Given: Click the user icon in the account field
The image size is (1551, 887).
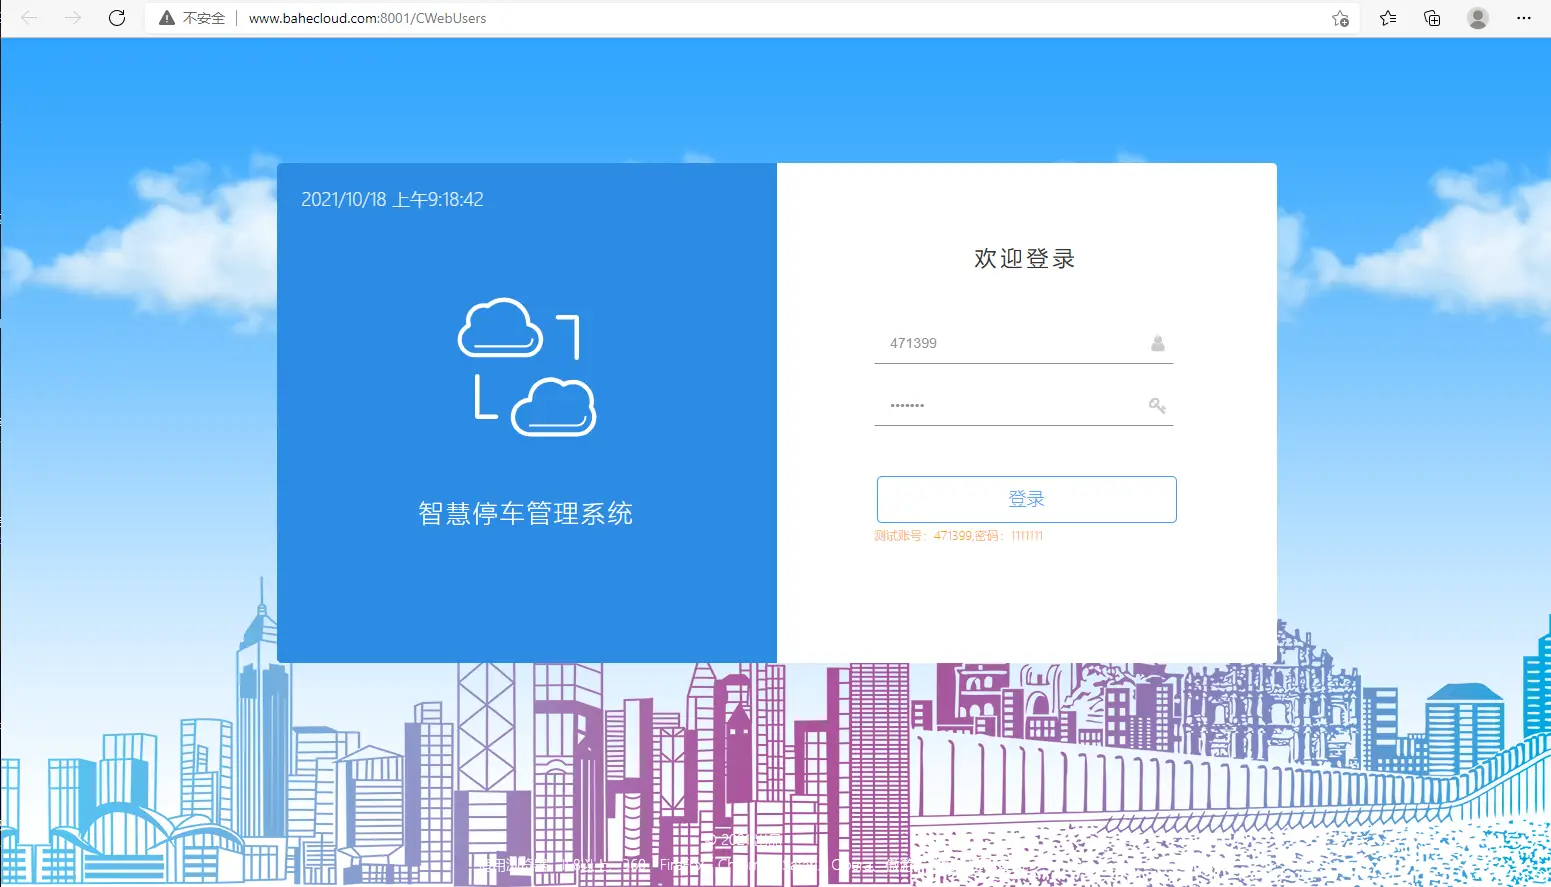Looking at the screenshot, I should click(x=1157, y=343).
